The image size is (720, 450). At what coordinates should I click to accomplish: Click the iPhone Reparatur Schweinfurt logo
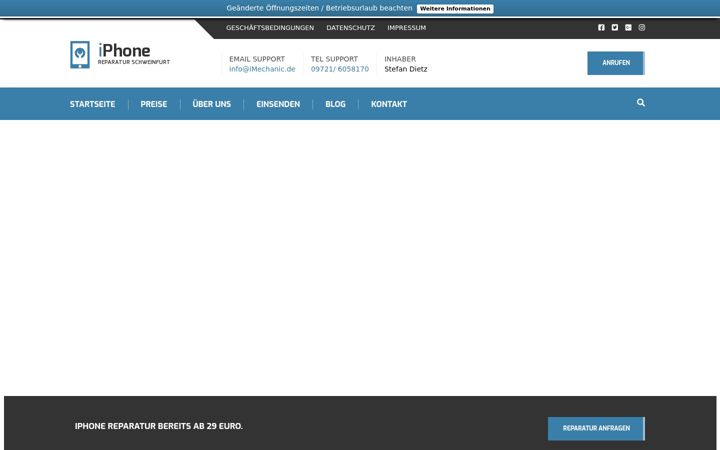120,55
